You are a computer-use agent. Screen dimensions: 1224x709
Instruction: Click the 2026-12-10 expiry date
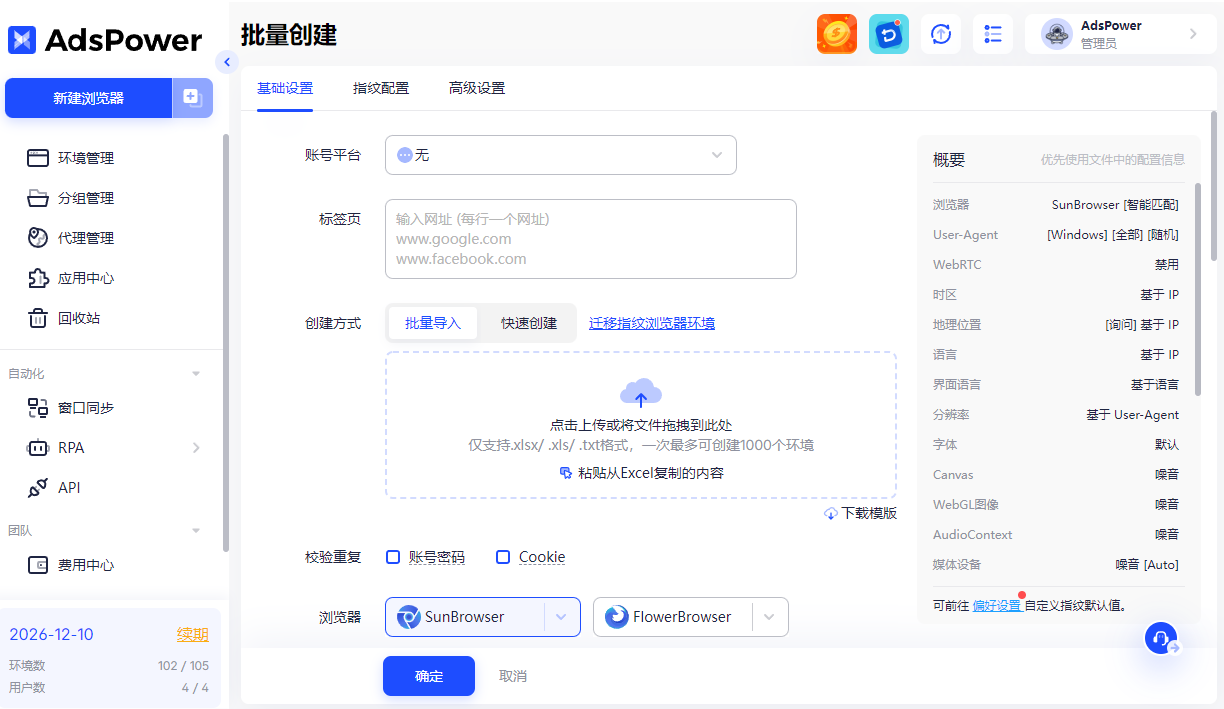pyautogui.click(x=51, y=635)
